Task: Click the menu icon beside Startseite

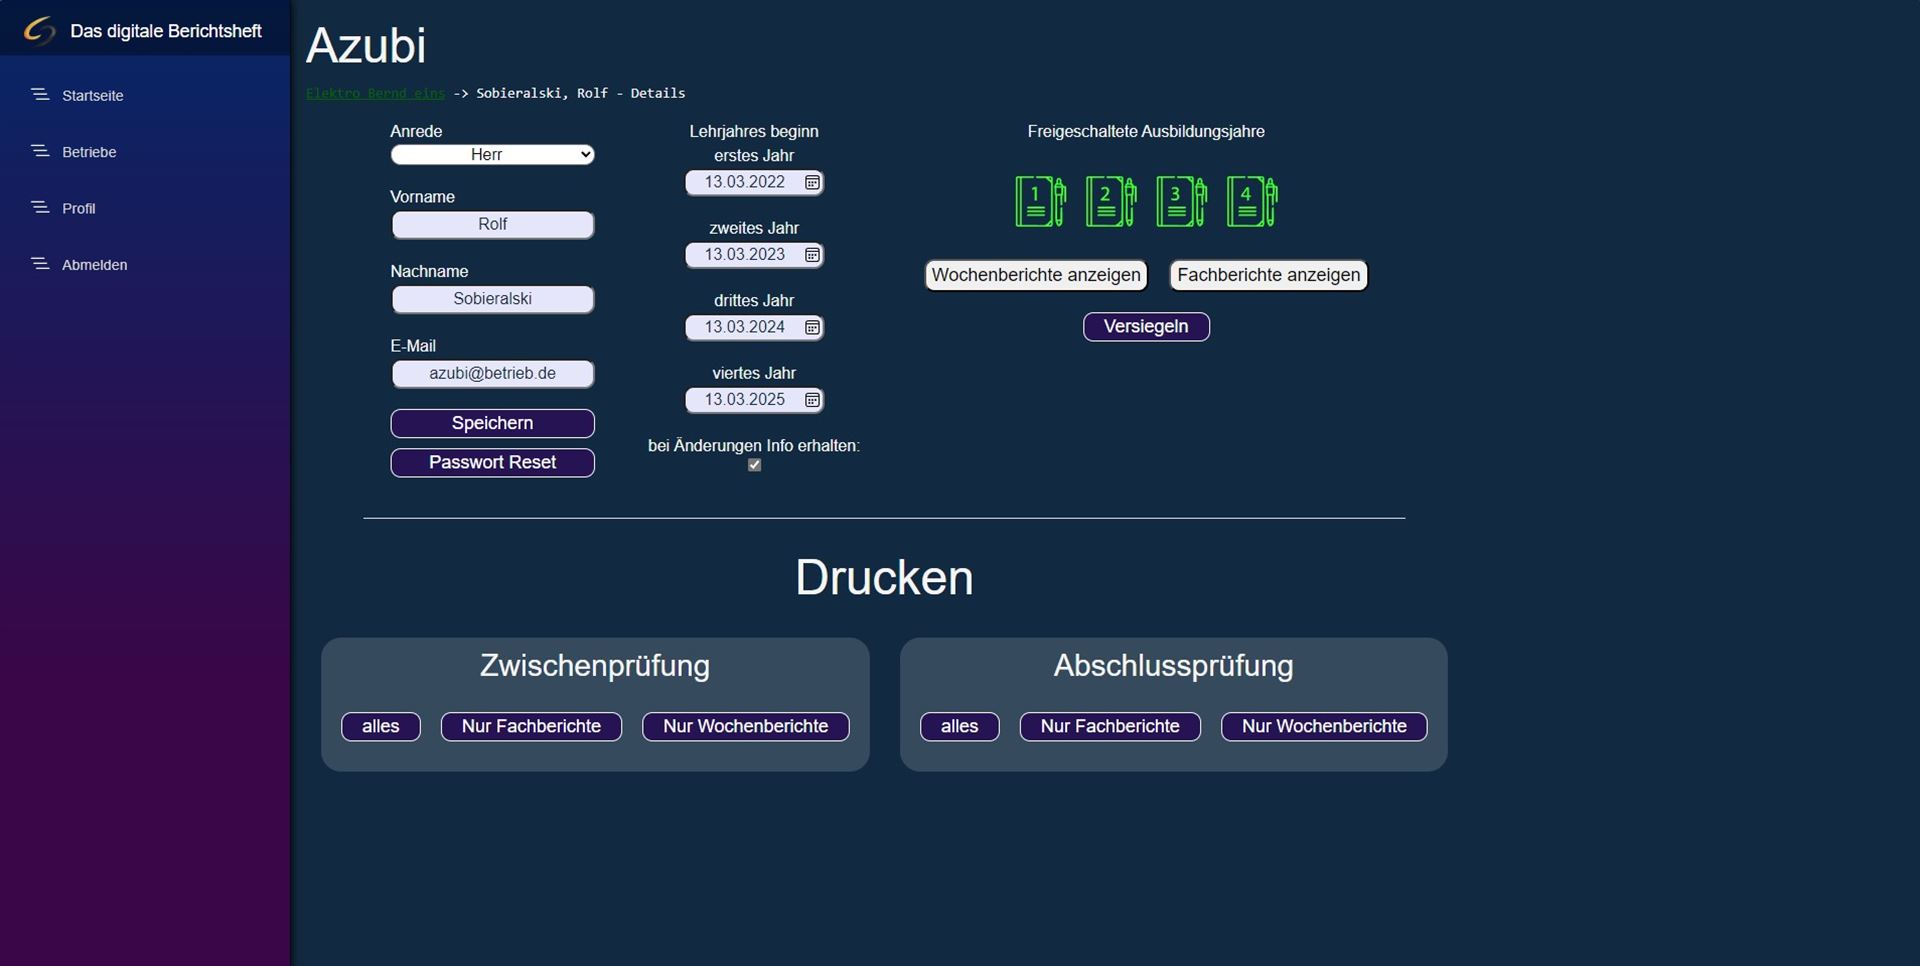Action: 40,95
